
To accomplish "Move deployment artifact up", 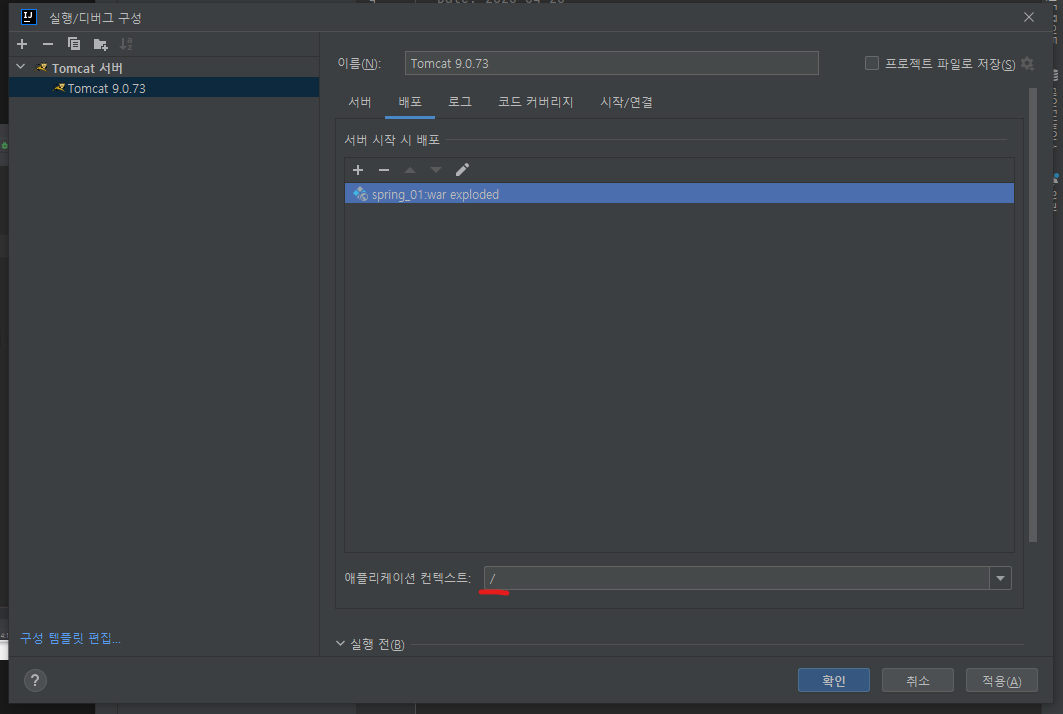I will tap(409, 170).
